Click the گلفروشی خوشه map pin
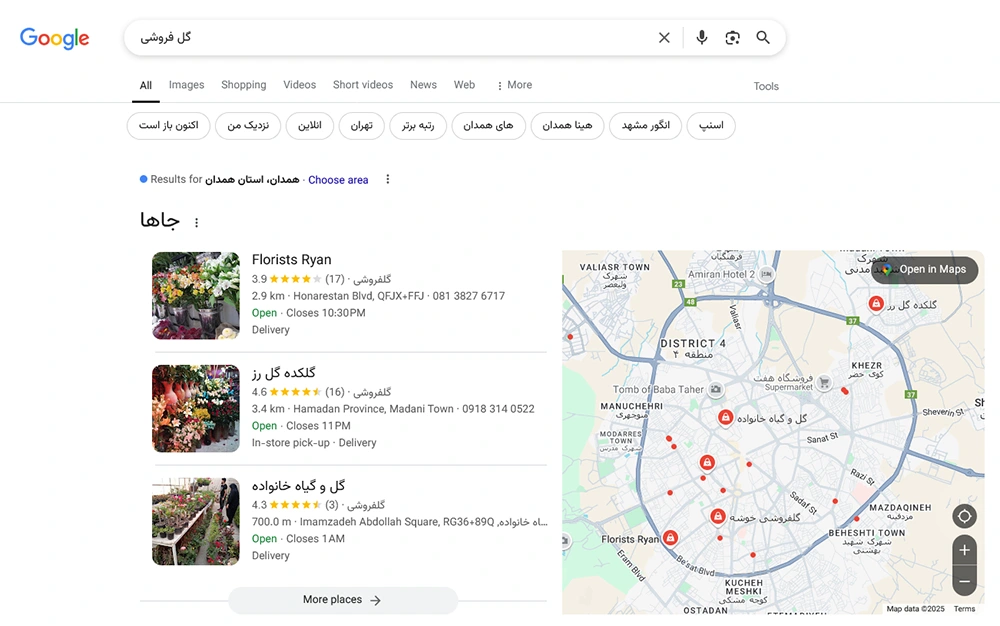 [x=717, y=516]
